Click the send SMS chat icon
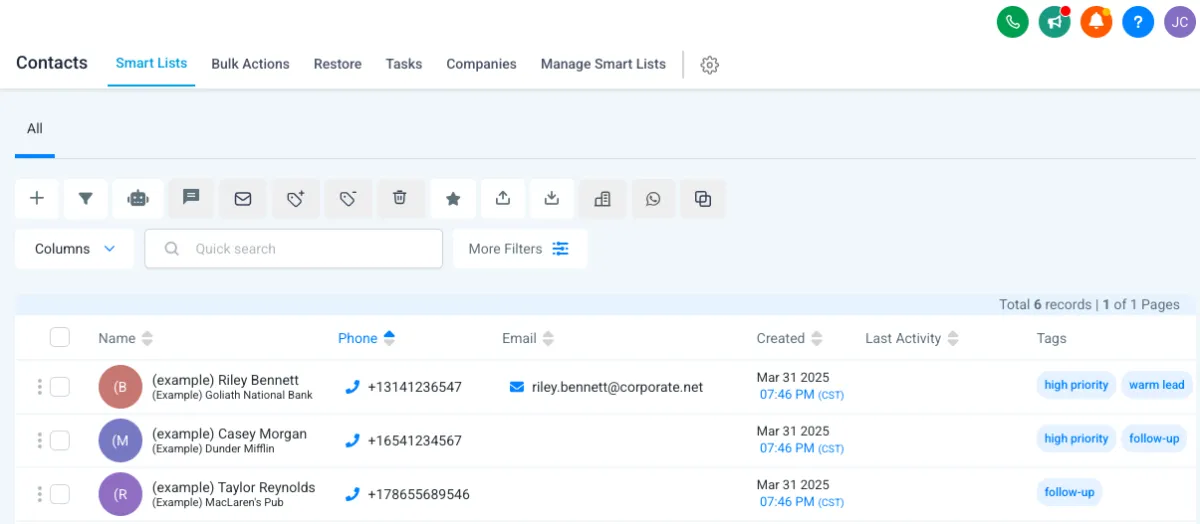Viewport: 1200px width, 524px height. click(x=191, y=198)
